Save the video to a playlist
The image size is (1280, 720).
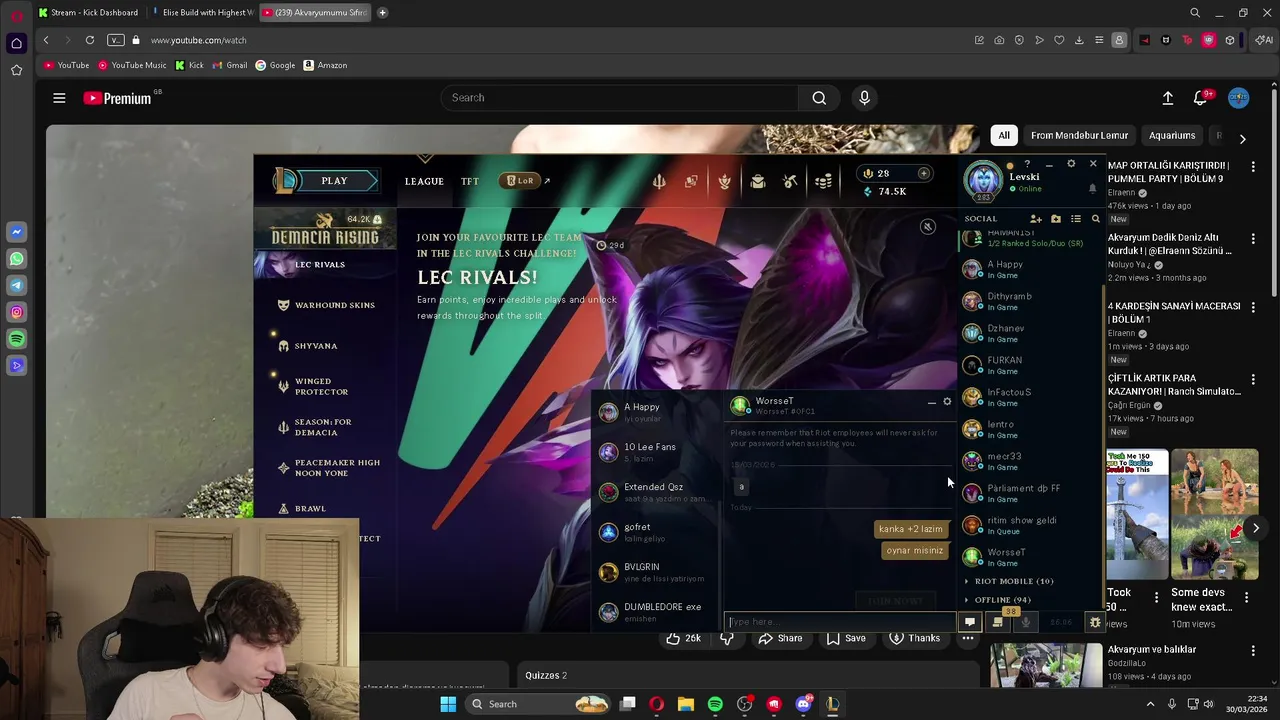[x=846, y=638]
